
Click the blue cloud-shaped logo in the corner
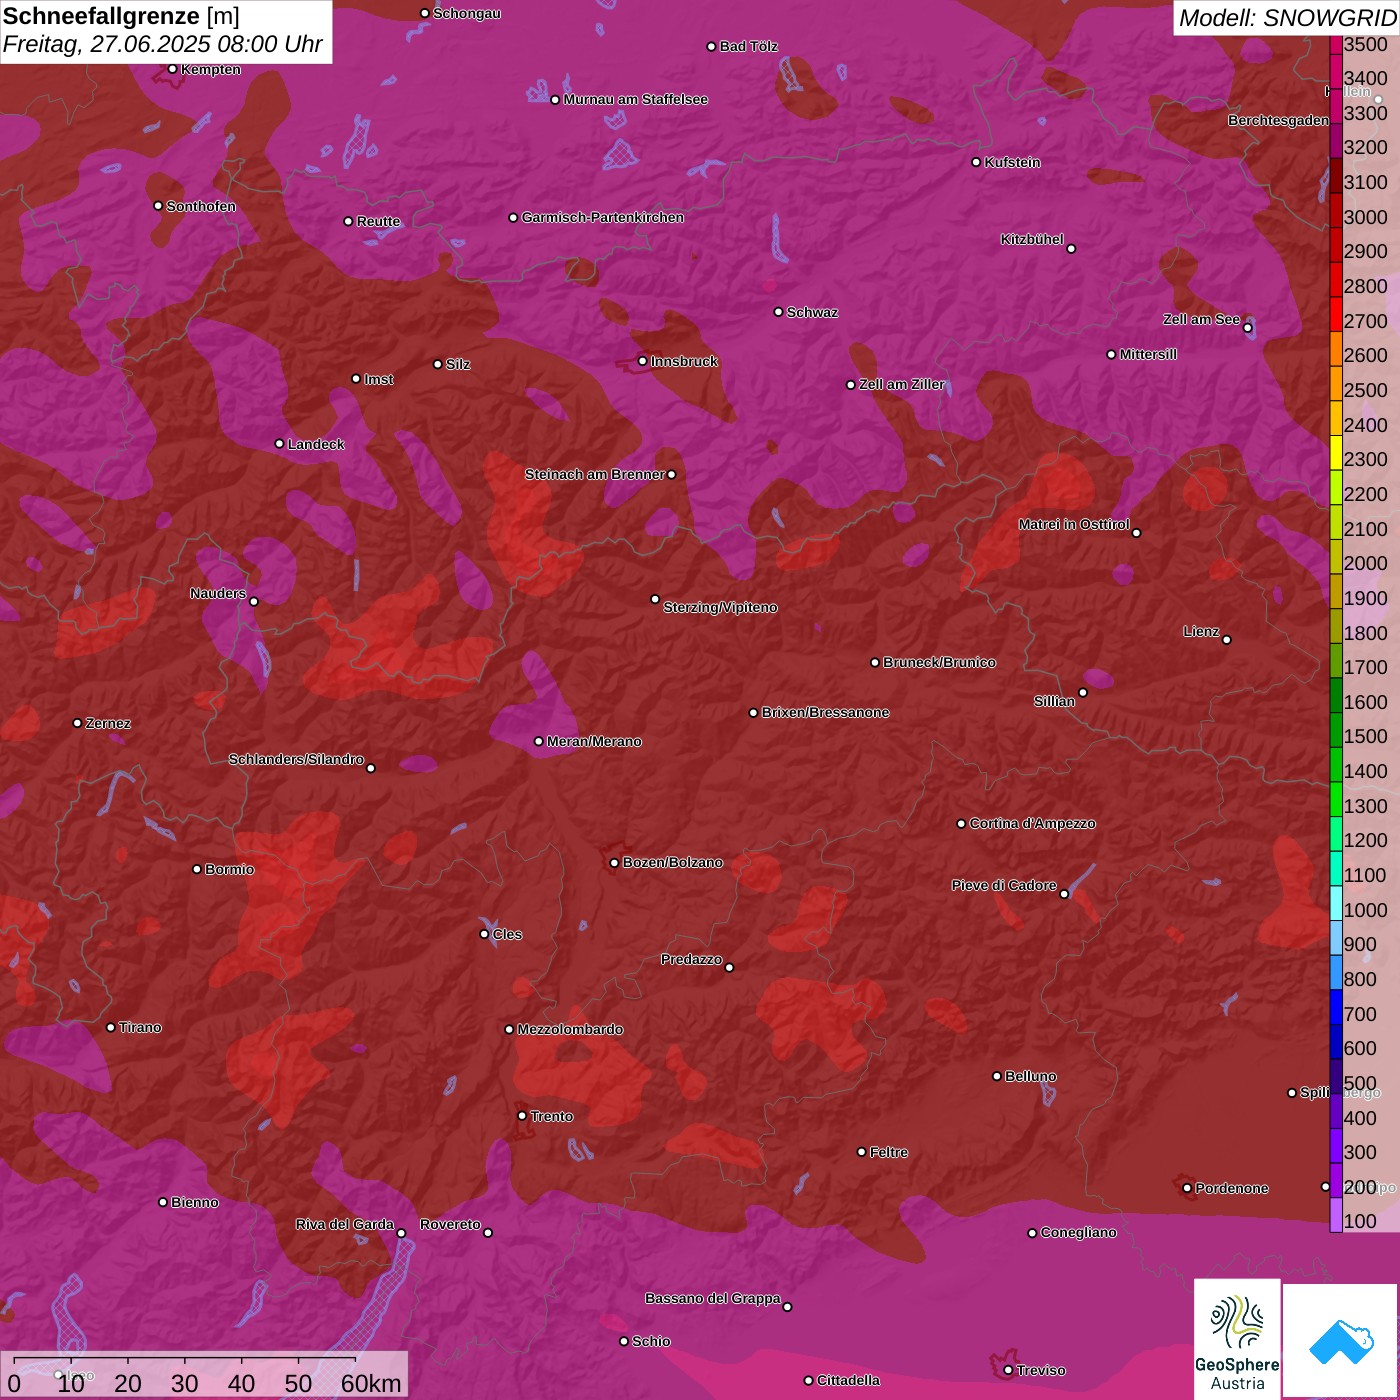click(1340, 1340)
